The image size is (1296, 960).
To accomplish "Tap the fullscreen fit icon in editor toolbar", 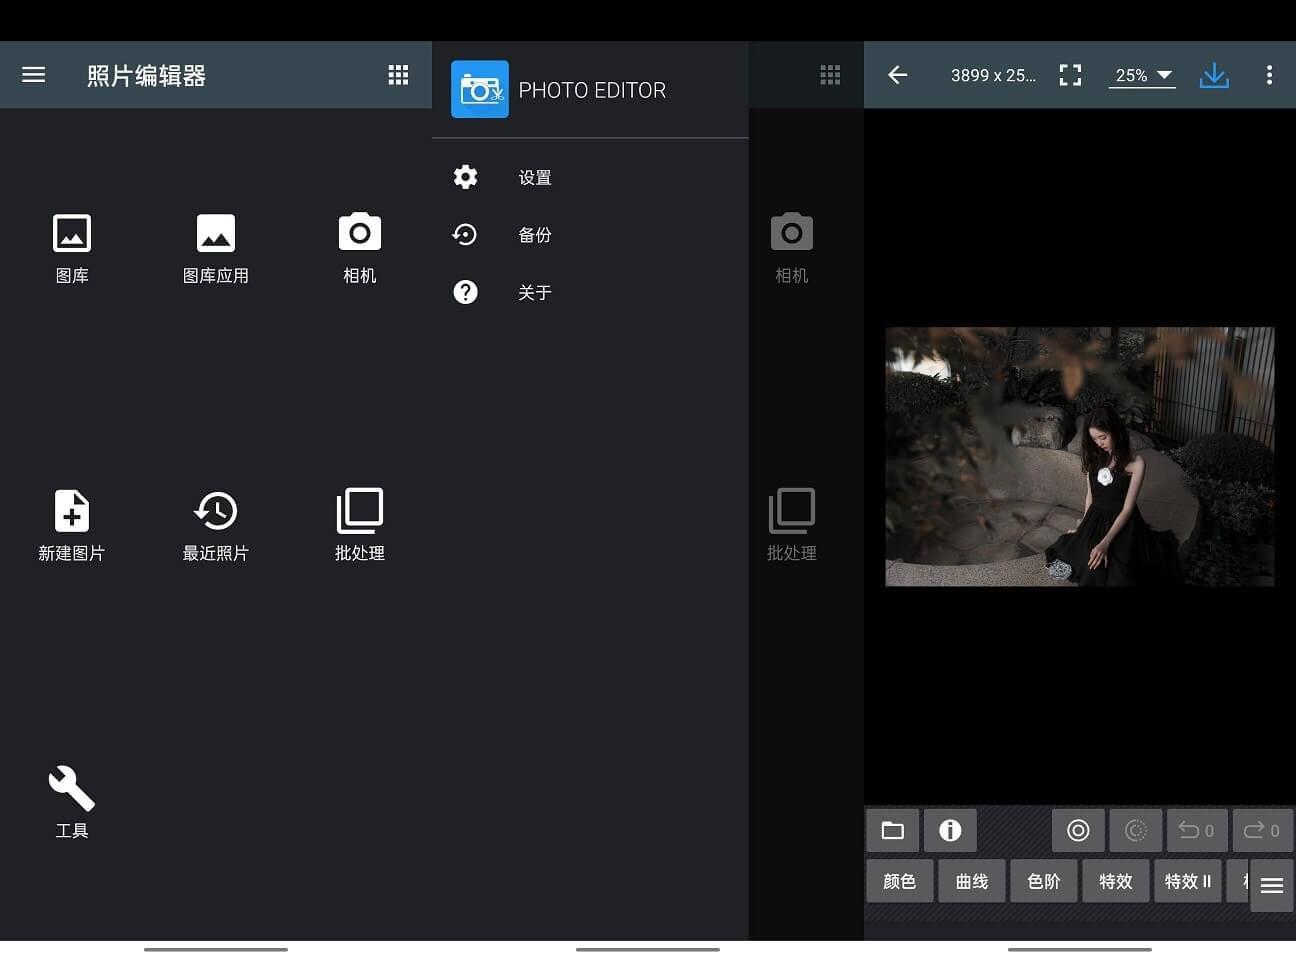I will tap(1070, 74).
